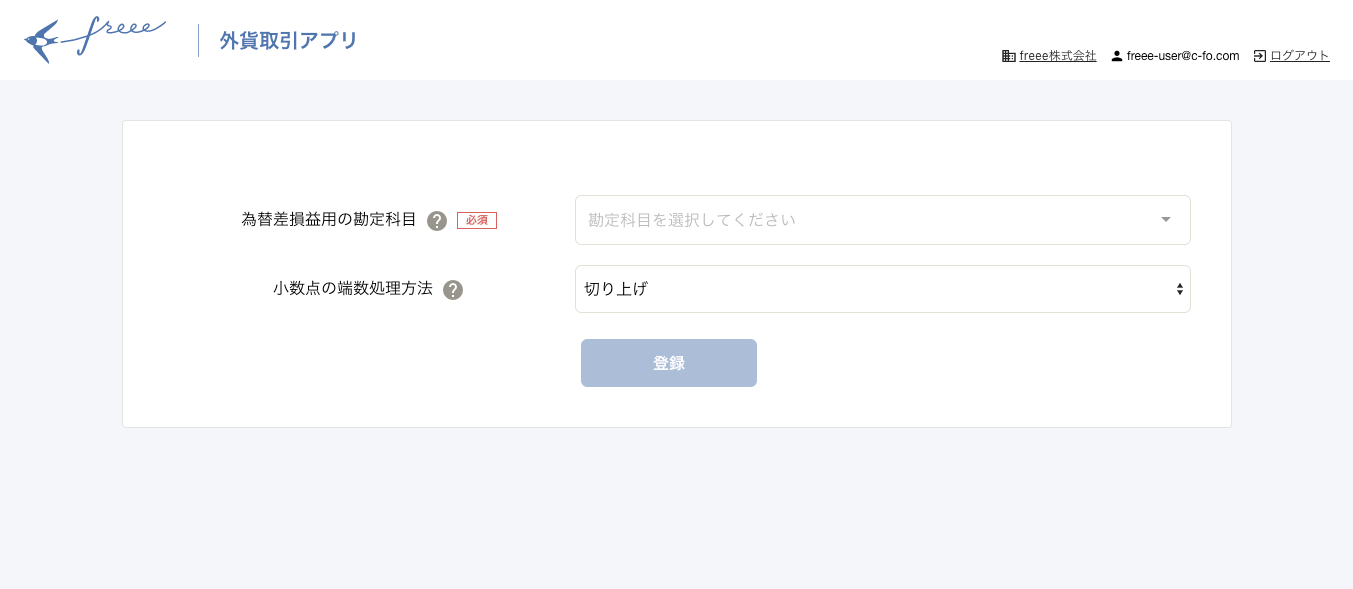This screenshot has width=1353, height=589.
Task: Click the 外貨取引アプリ app title
Action: pyautogui.click(x=289, y=41)
